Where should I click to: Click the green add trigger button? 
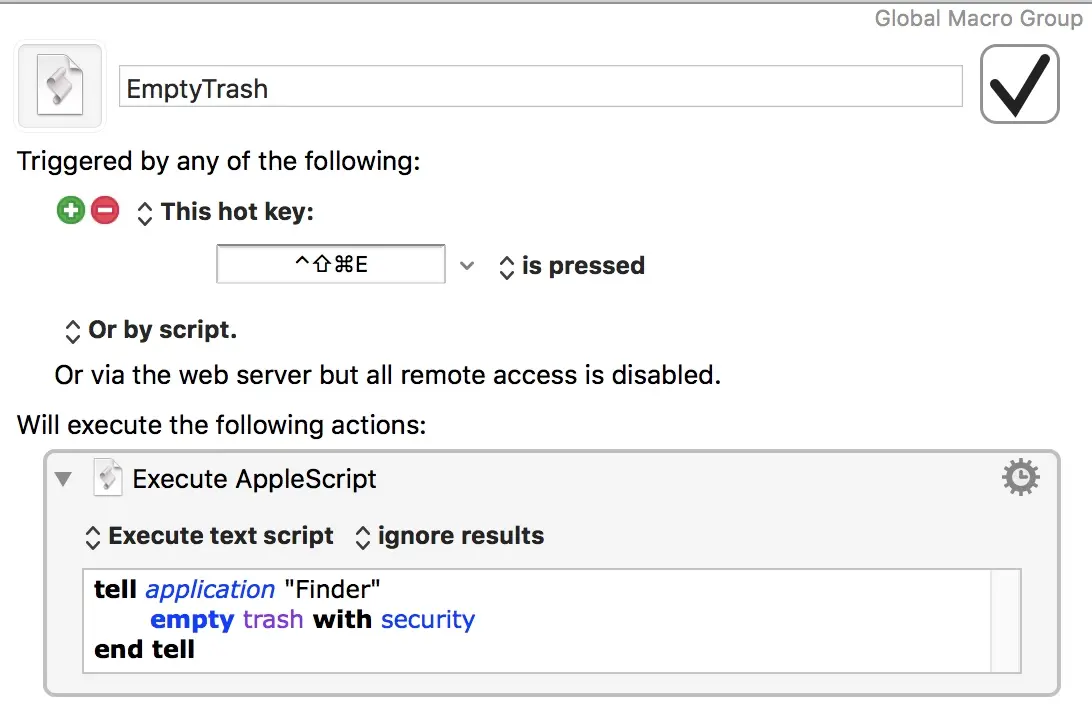pos(70,211)
